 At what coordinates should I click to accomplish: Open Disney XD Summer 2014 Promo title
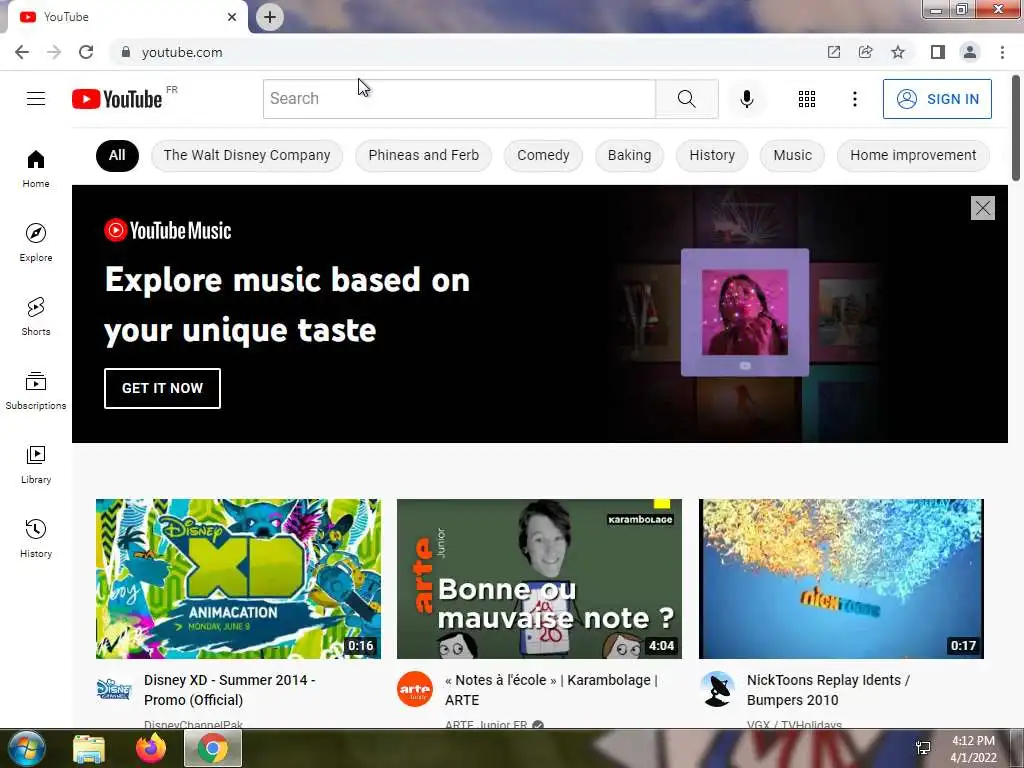[230, 690]
